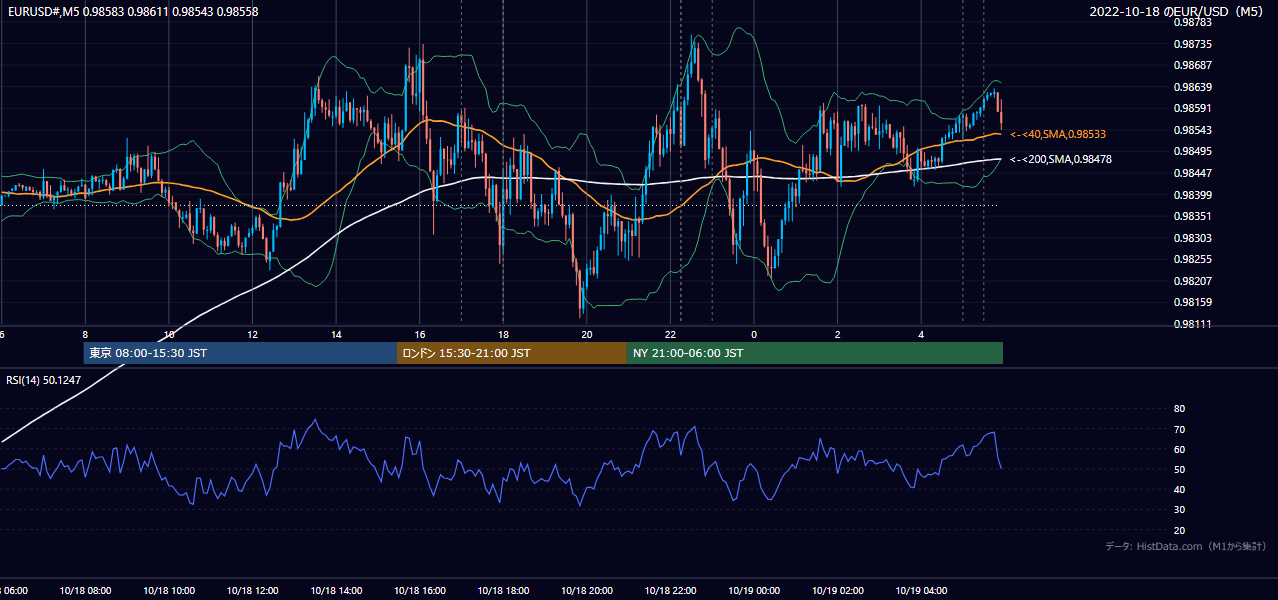Click the 40 SMA 0.98533 label
This screenshot has height=600, width=1278.
1058,134
